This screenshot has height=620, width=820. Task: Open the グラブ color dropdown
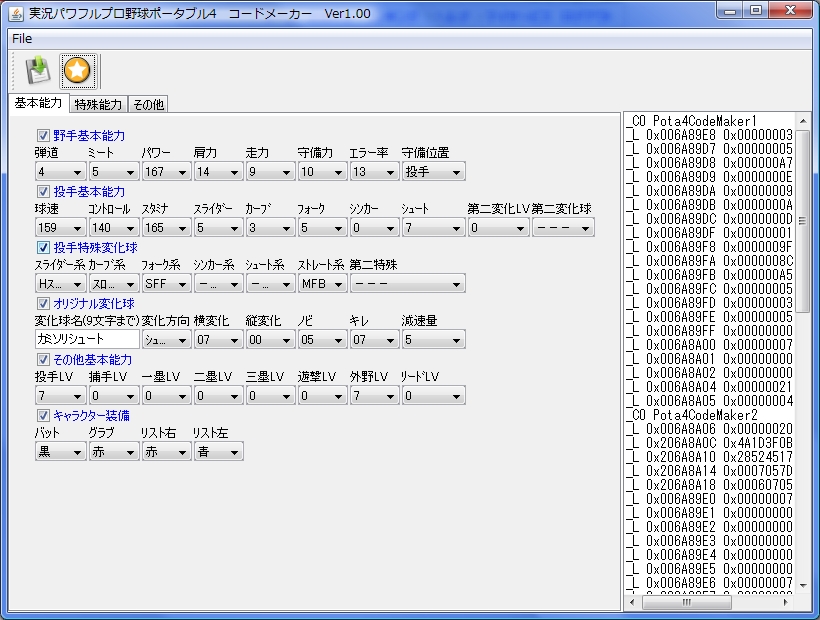click(x=113, y=451)
